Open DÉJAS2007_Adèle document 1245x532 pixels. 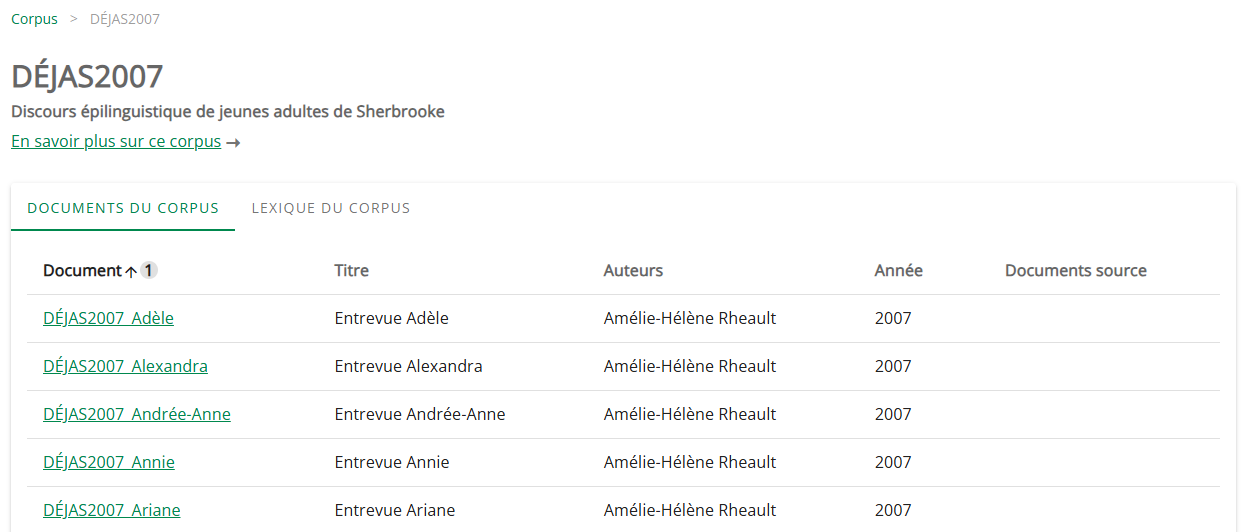108,318
